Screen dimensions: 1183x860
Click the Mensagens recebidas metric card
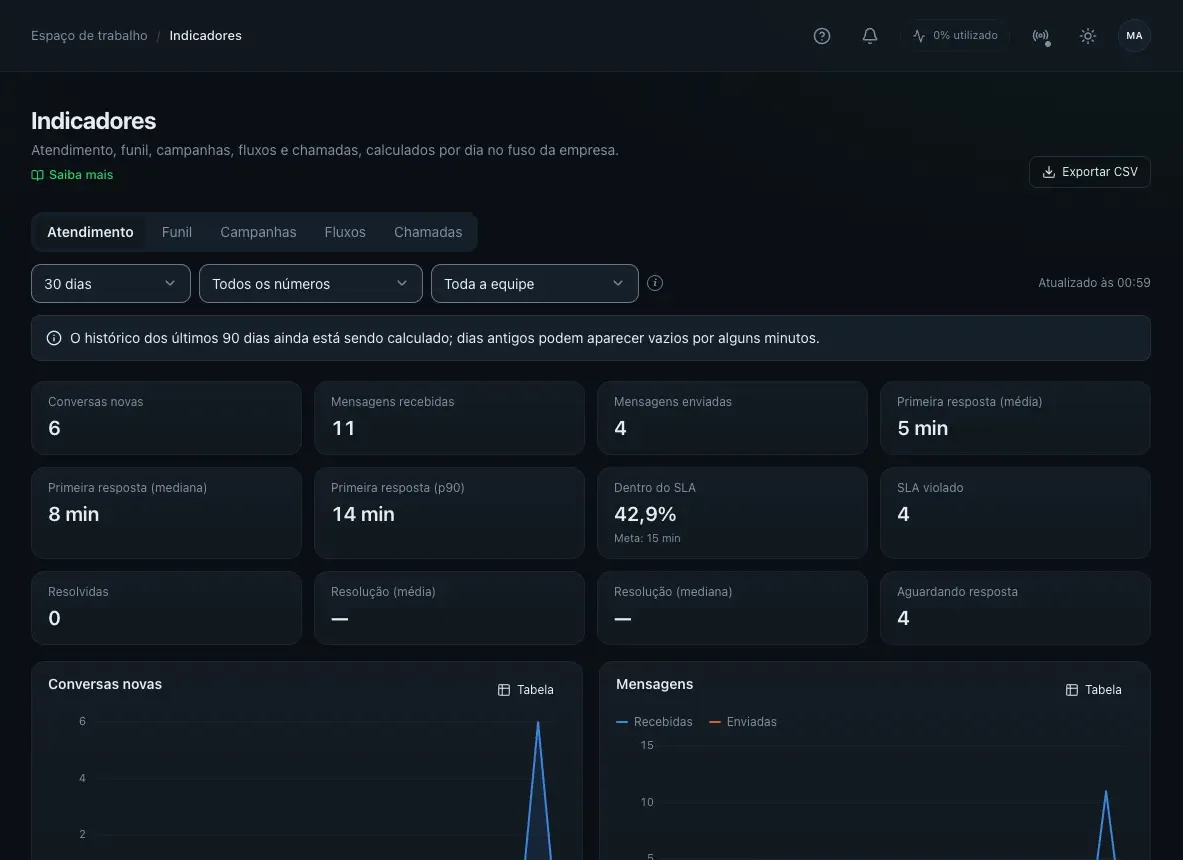[449, 418]
